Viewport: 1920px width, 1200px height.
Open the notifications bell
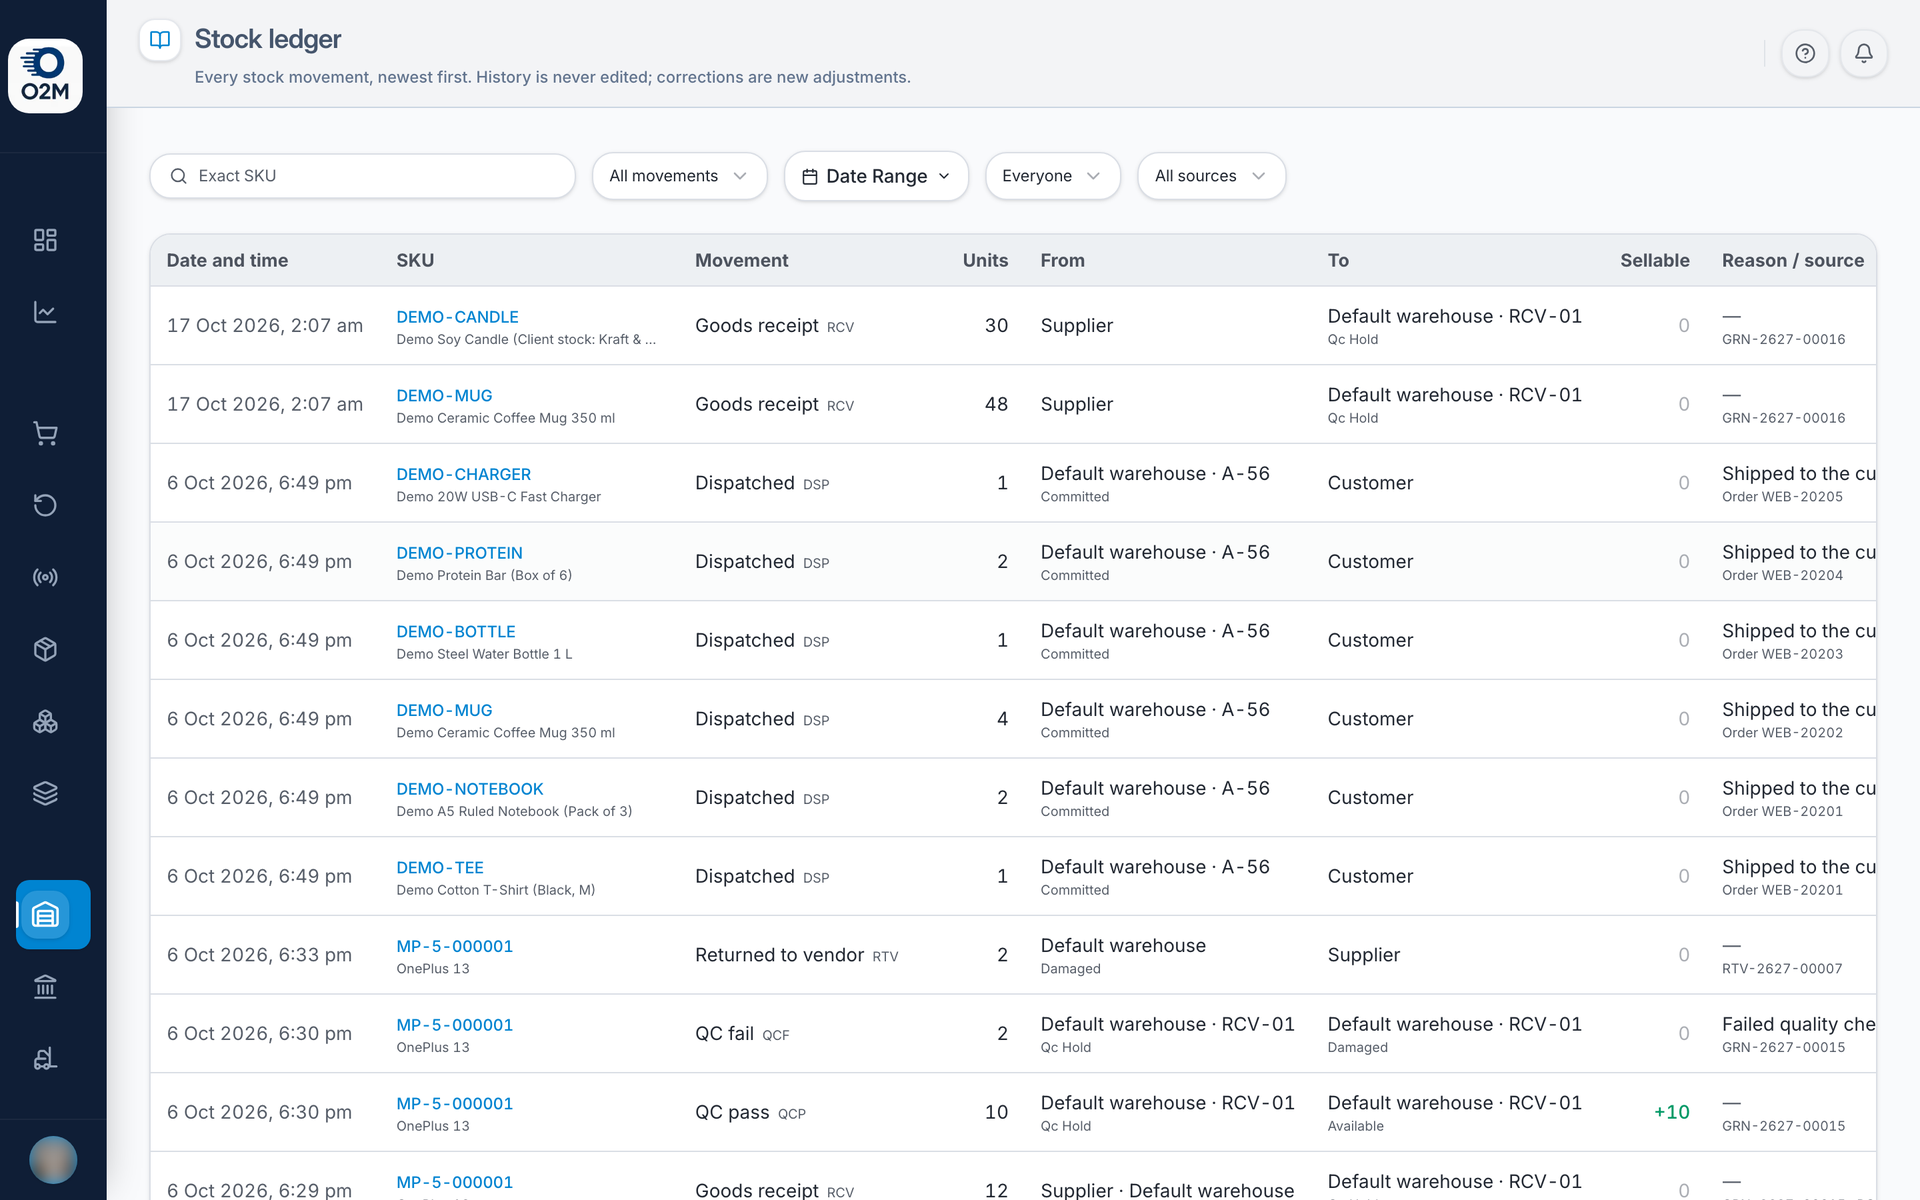(x=1864, y=54)
